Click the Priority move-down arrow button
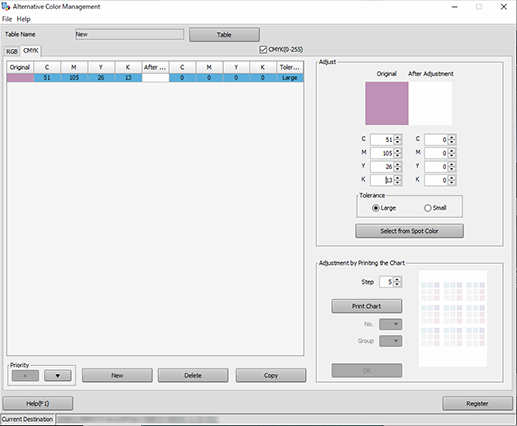The height and width of the screenshot is (426, 517). 58,376
